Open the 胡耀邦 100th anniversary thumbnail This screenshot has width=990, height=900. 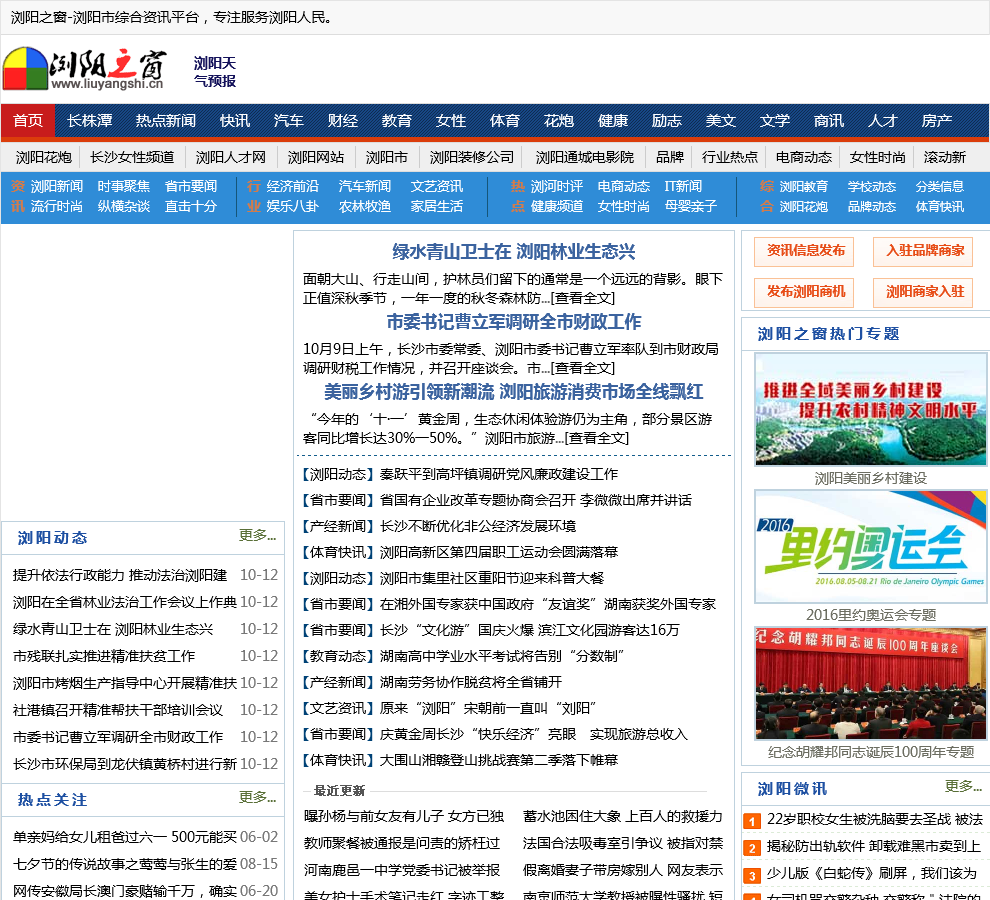(x=870, y=683)
